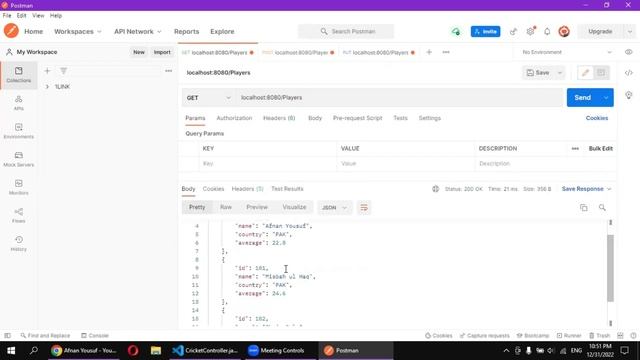Click the Invite button
Image resolution: width=640 pixels, height=360 pixels.
485,31
